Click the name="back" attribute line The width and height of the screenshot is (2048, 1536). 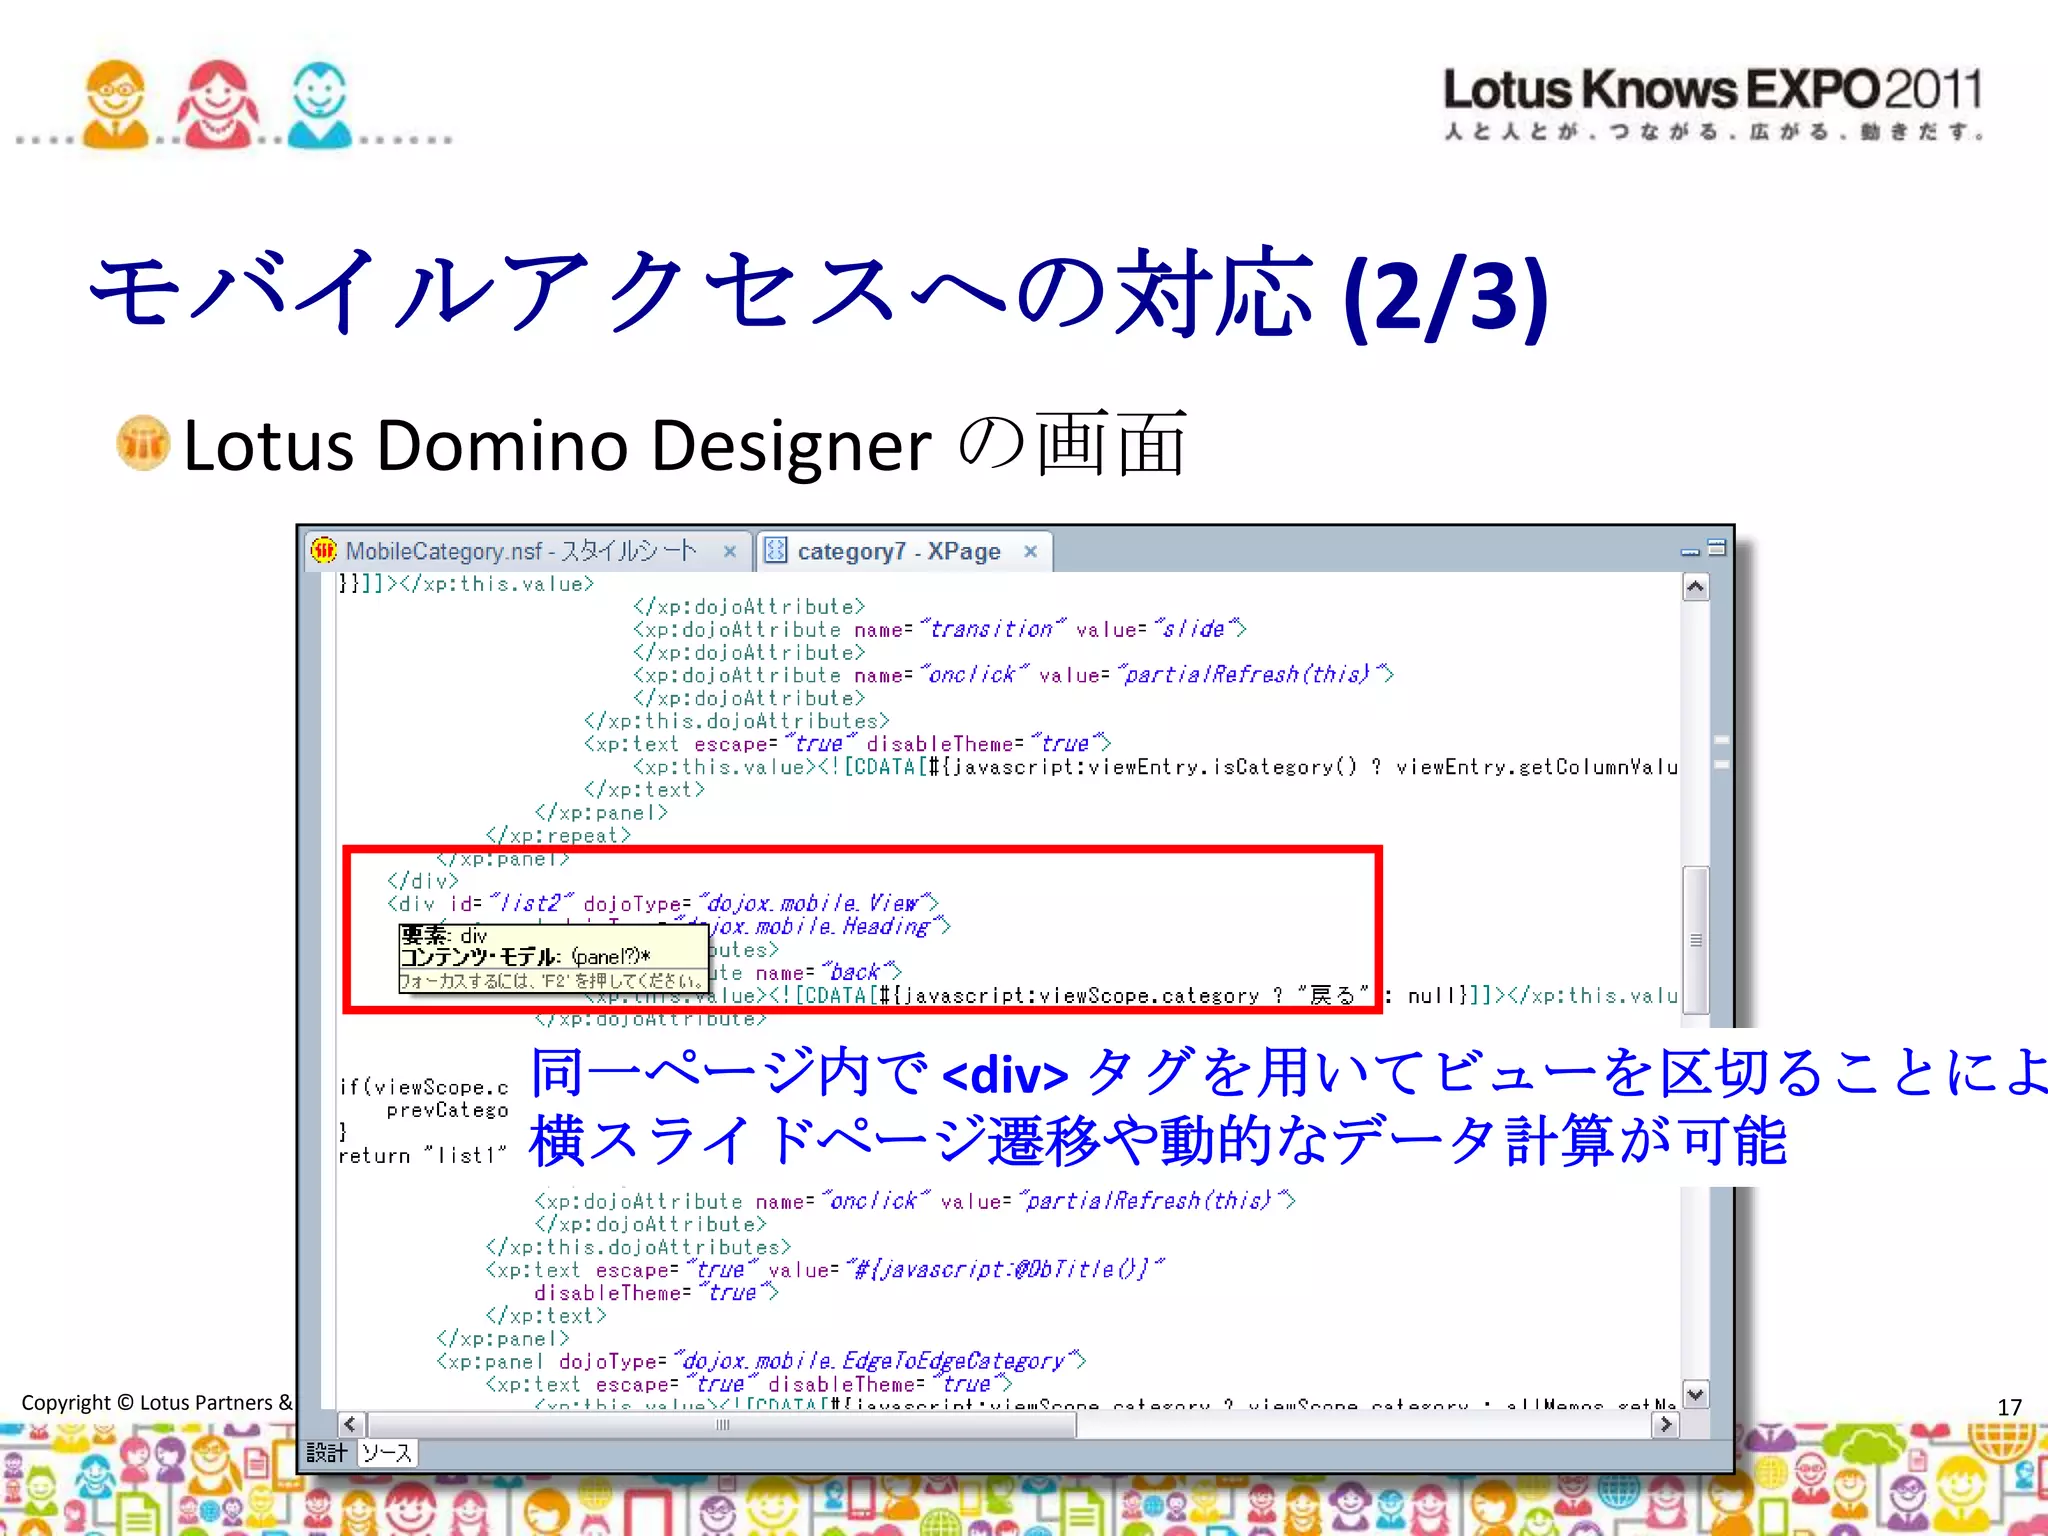(806, 972)
